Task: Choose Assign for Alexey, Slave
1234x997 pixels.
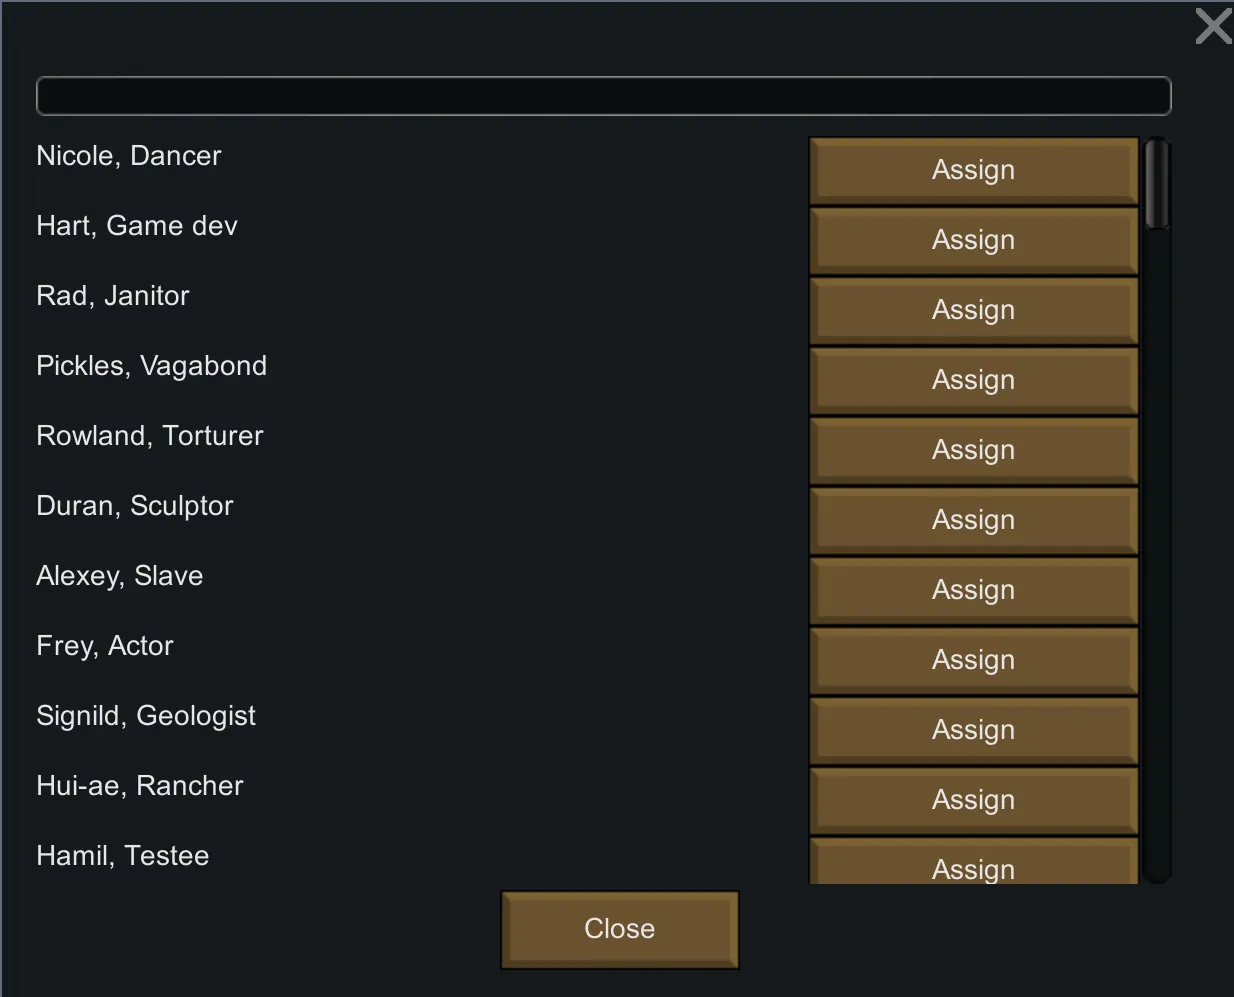Action: [x=973, y=591]
